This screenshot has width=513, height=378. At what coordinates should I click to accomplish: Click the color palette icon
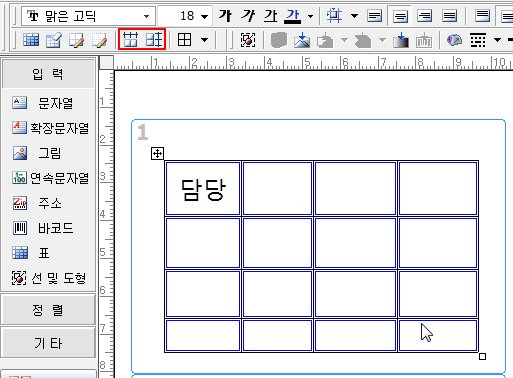pyautogui.click(x=454, y=40)
